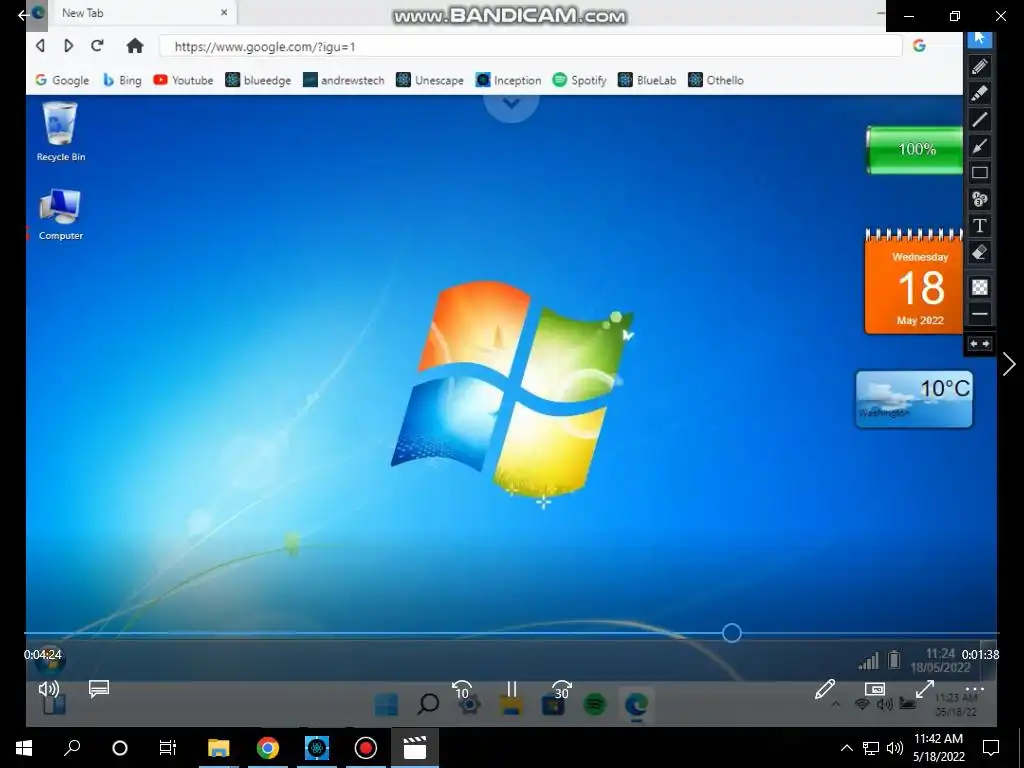Select the arrow drawing tool
This screenshot has width=1024, height=768.
point(980,146)
